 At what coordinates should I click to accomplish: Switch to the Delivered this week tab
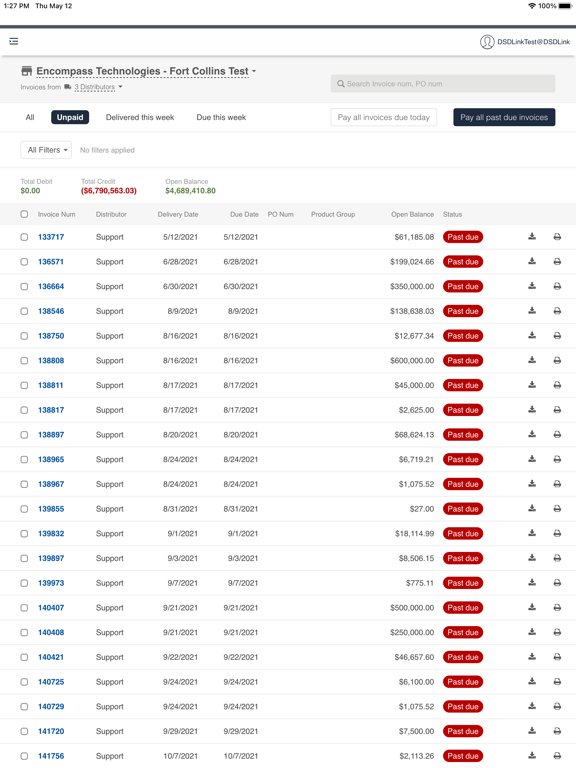coord(140,117)
